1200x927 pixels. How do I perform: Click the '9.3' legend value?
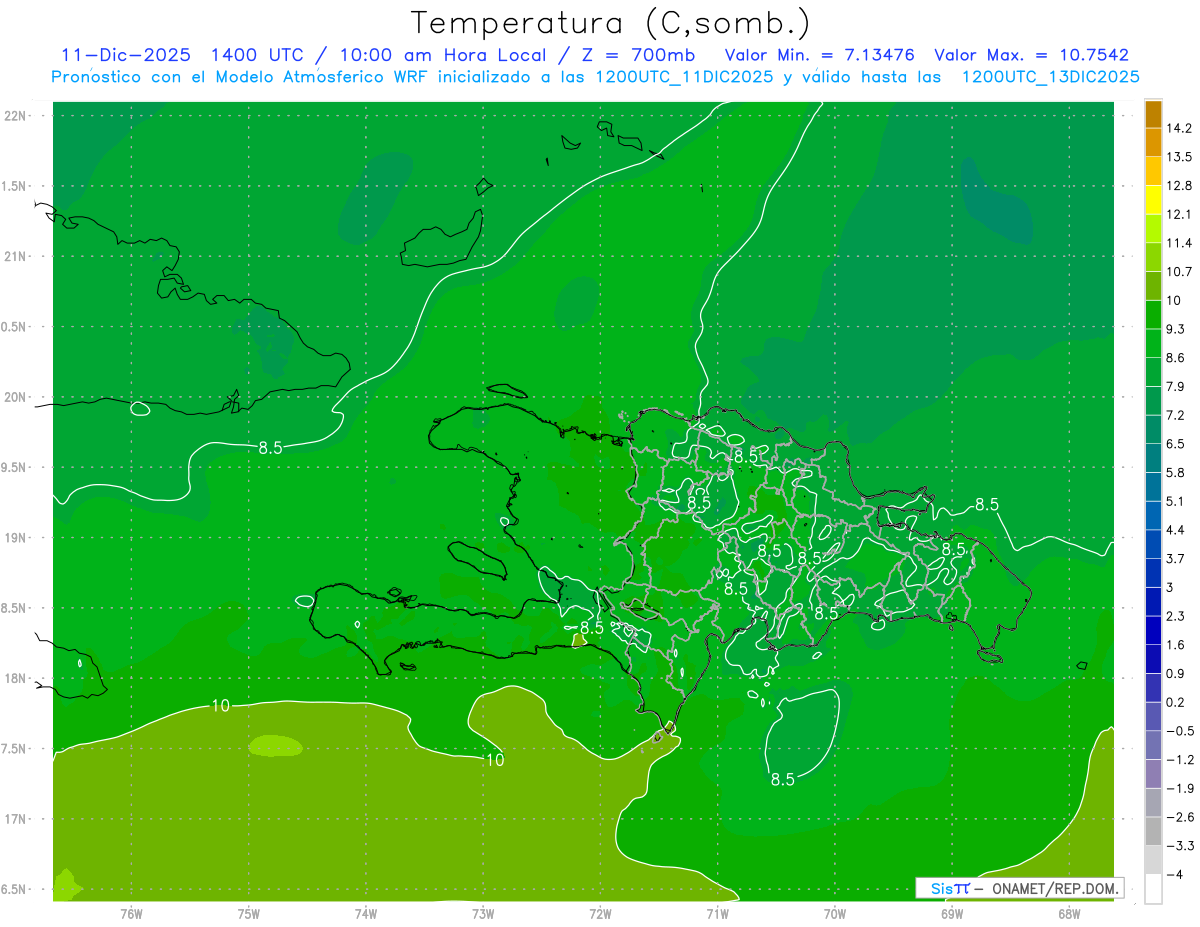[1176, 329]
